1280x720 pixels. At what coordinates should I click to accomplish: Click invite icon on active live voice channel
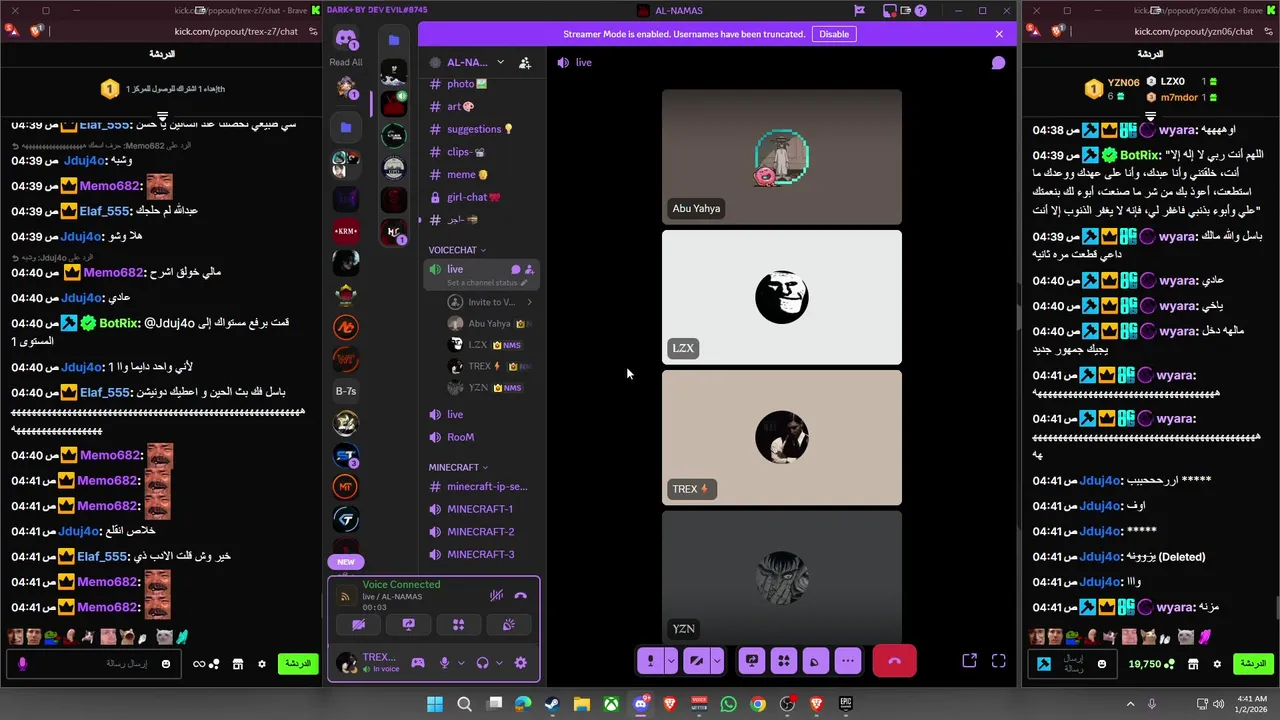(529, 269)
